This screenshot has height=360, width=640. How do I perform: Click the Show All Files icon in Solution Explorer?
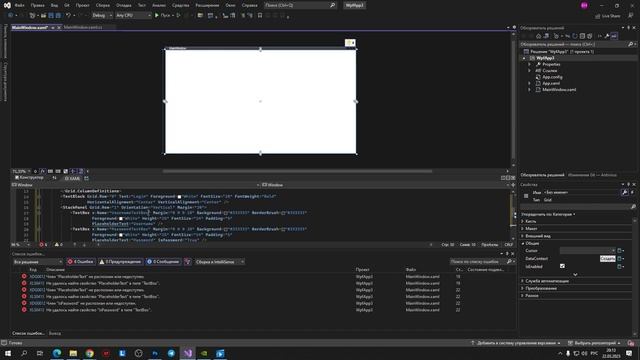pos(589,36)
